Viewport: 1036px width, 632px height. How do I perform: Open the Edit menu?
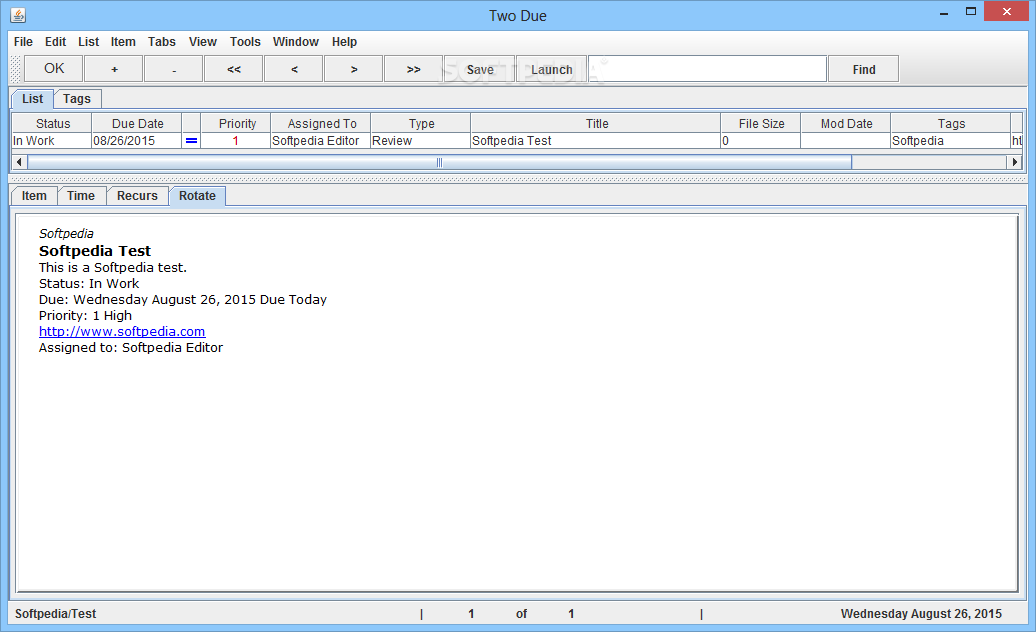click(x=56, y=42)
